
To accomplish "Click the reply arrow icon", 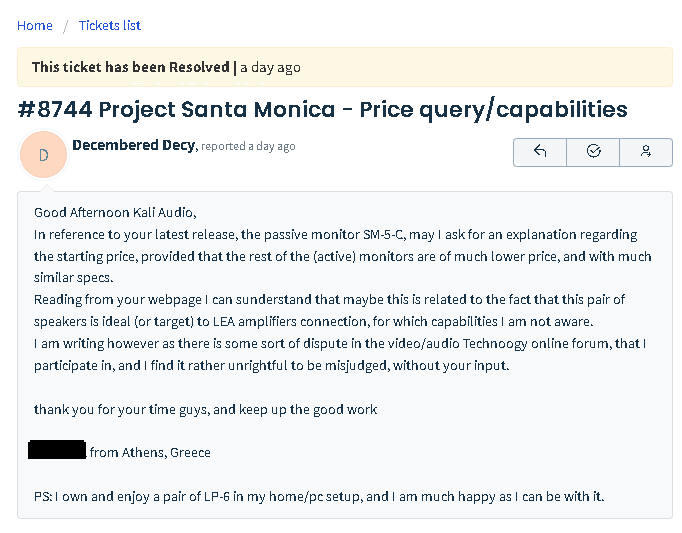I will (x=540, y=152).
